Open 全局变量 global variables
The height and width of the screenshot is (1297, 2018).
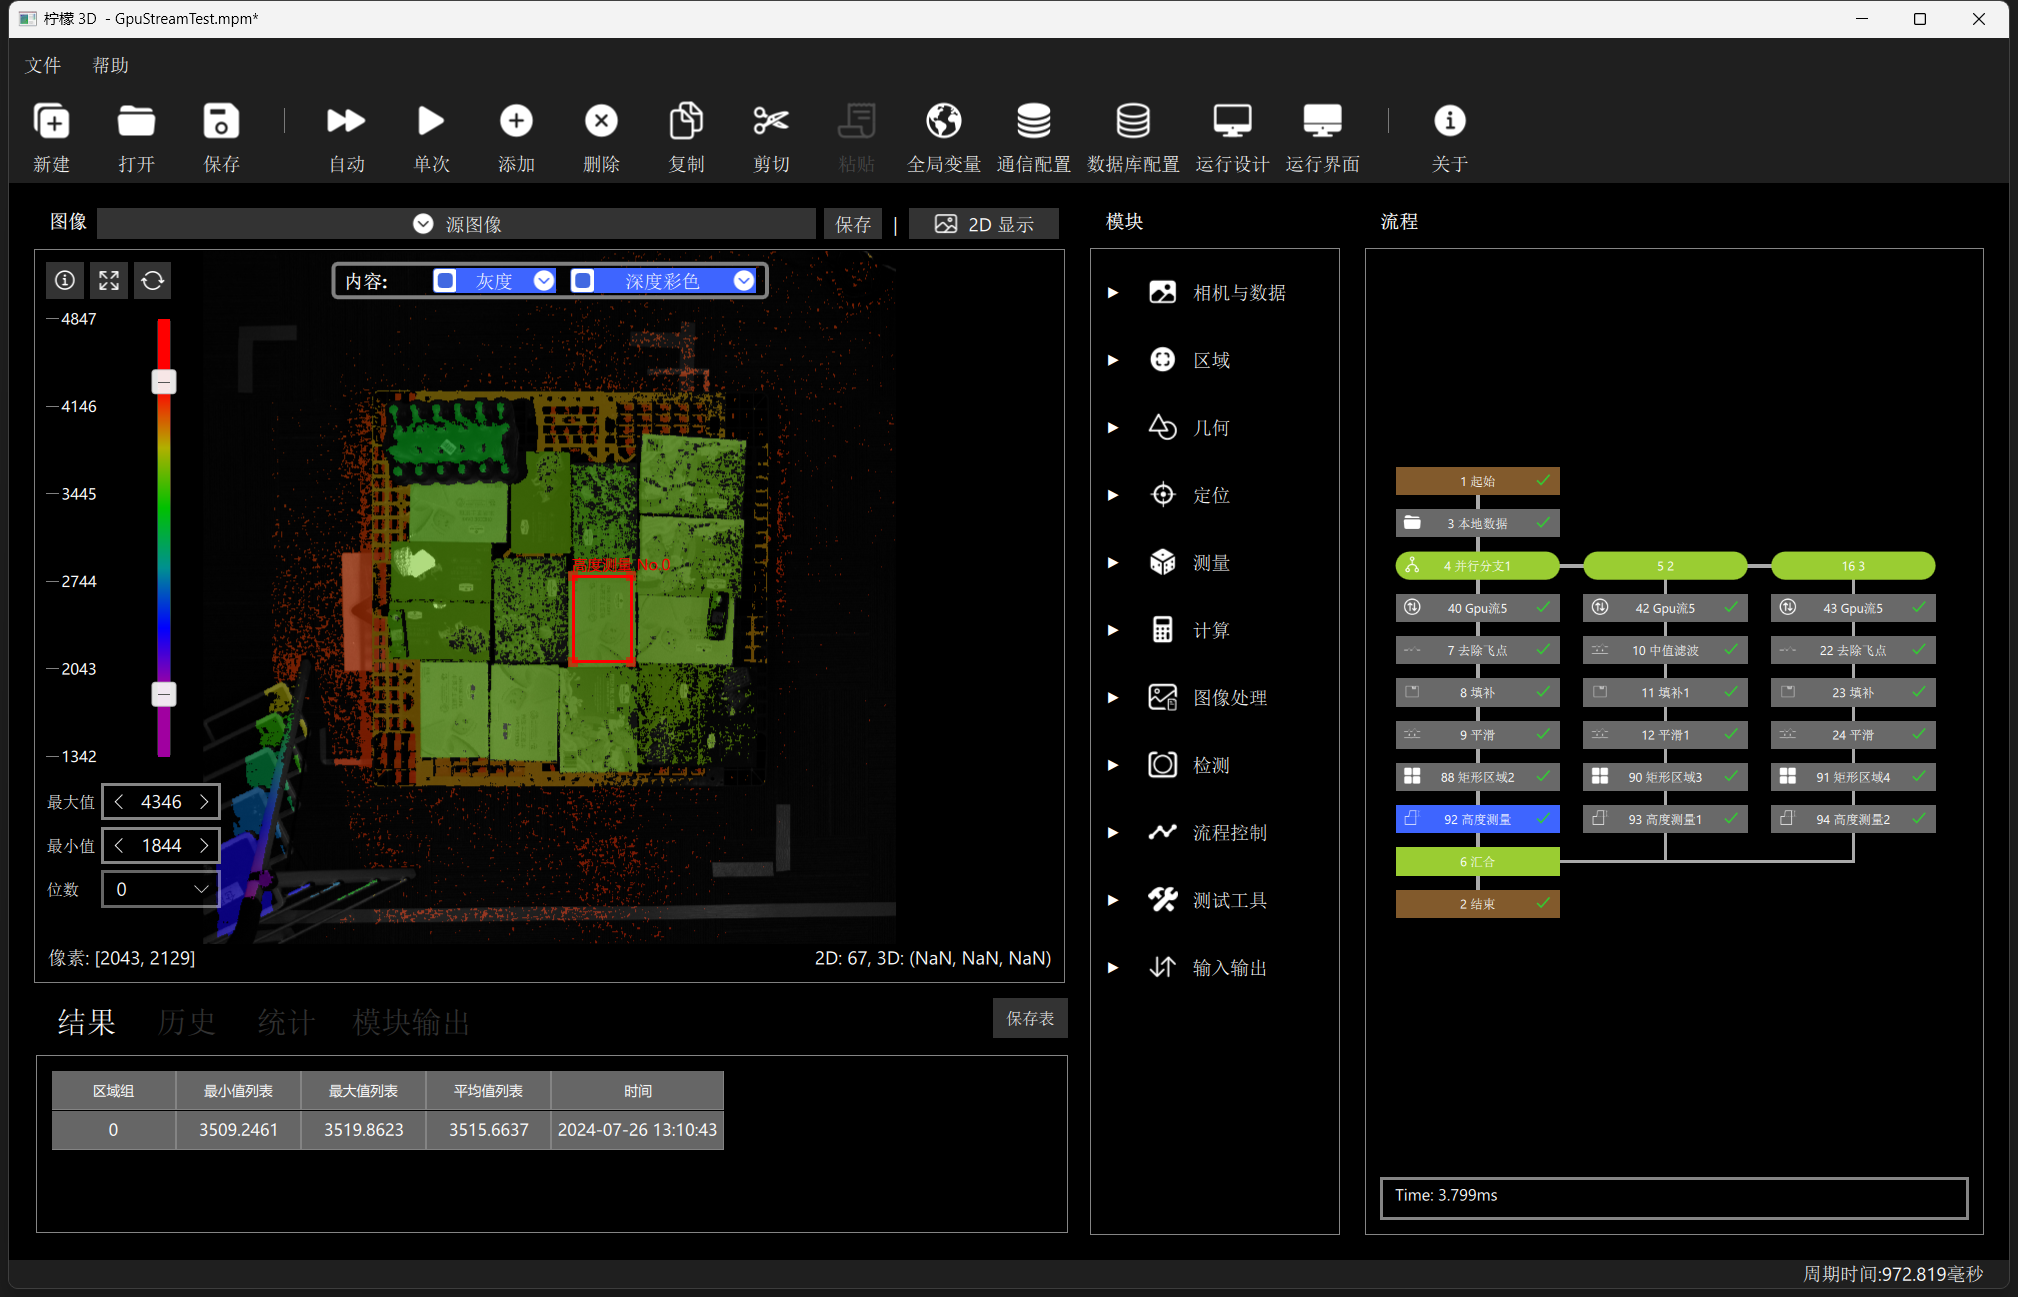click(x=943, y=121)
